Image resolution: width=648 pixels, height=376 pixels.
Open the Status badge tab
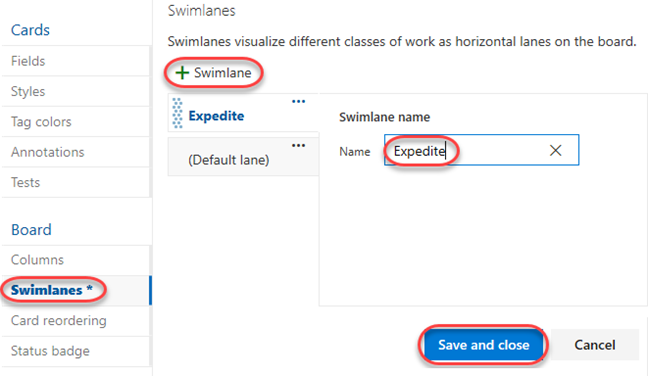(x=76, y=351)
